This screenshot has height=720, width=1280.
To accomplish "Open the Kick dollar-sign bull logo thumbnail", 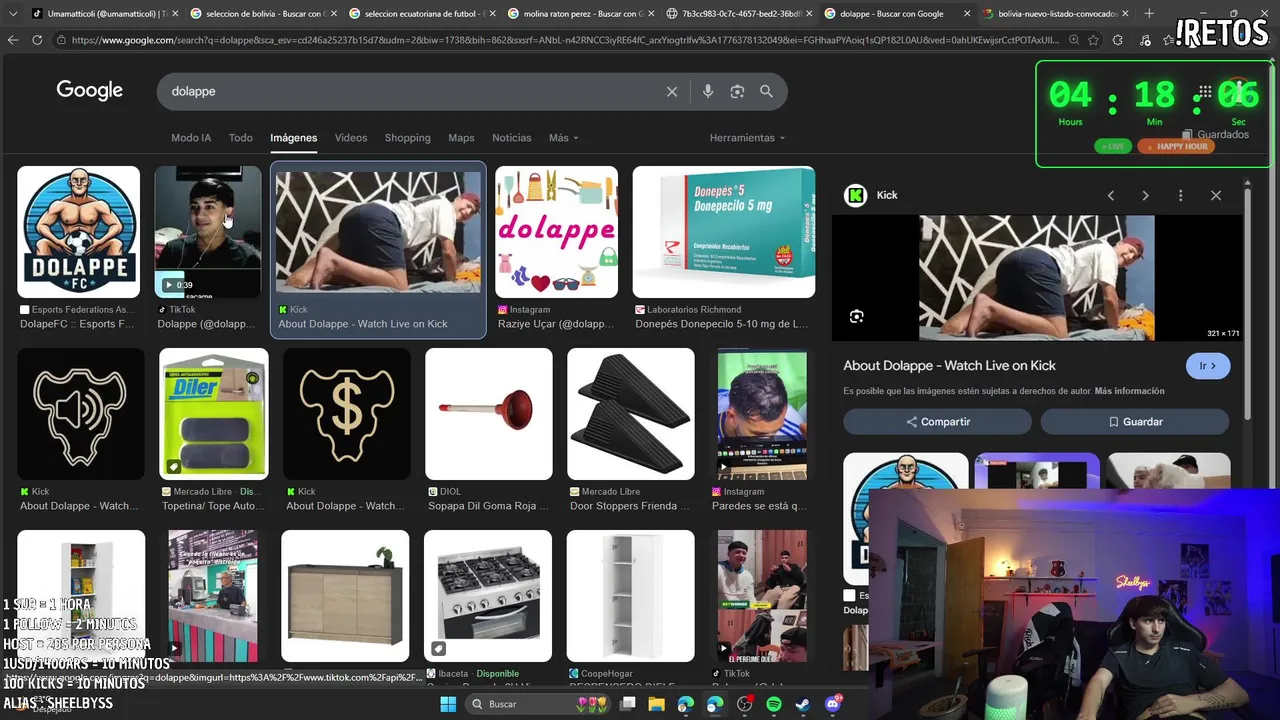I will click(346, 414).
